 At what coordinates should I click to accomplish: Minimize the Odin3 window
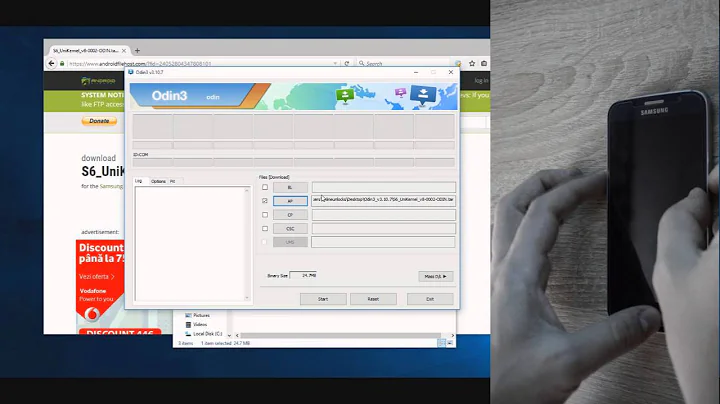(416, 72)
